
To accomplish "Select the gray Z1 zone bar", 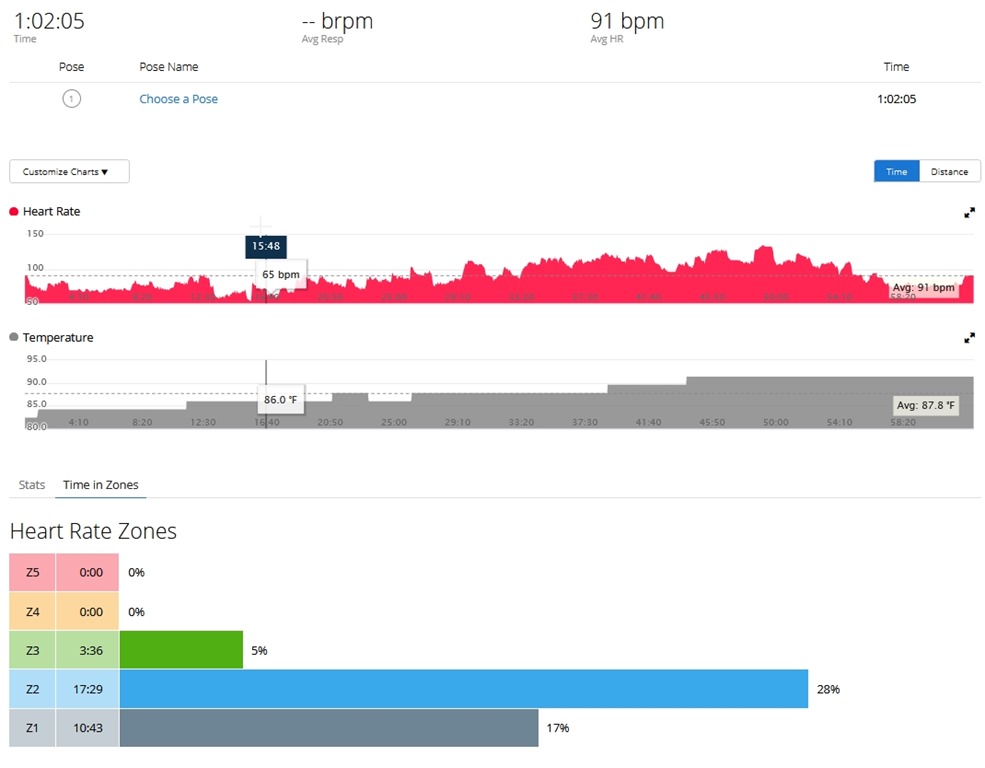I will 328,728.
